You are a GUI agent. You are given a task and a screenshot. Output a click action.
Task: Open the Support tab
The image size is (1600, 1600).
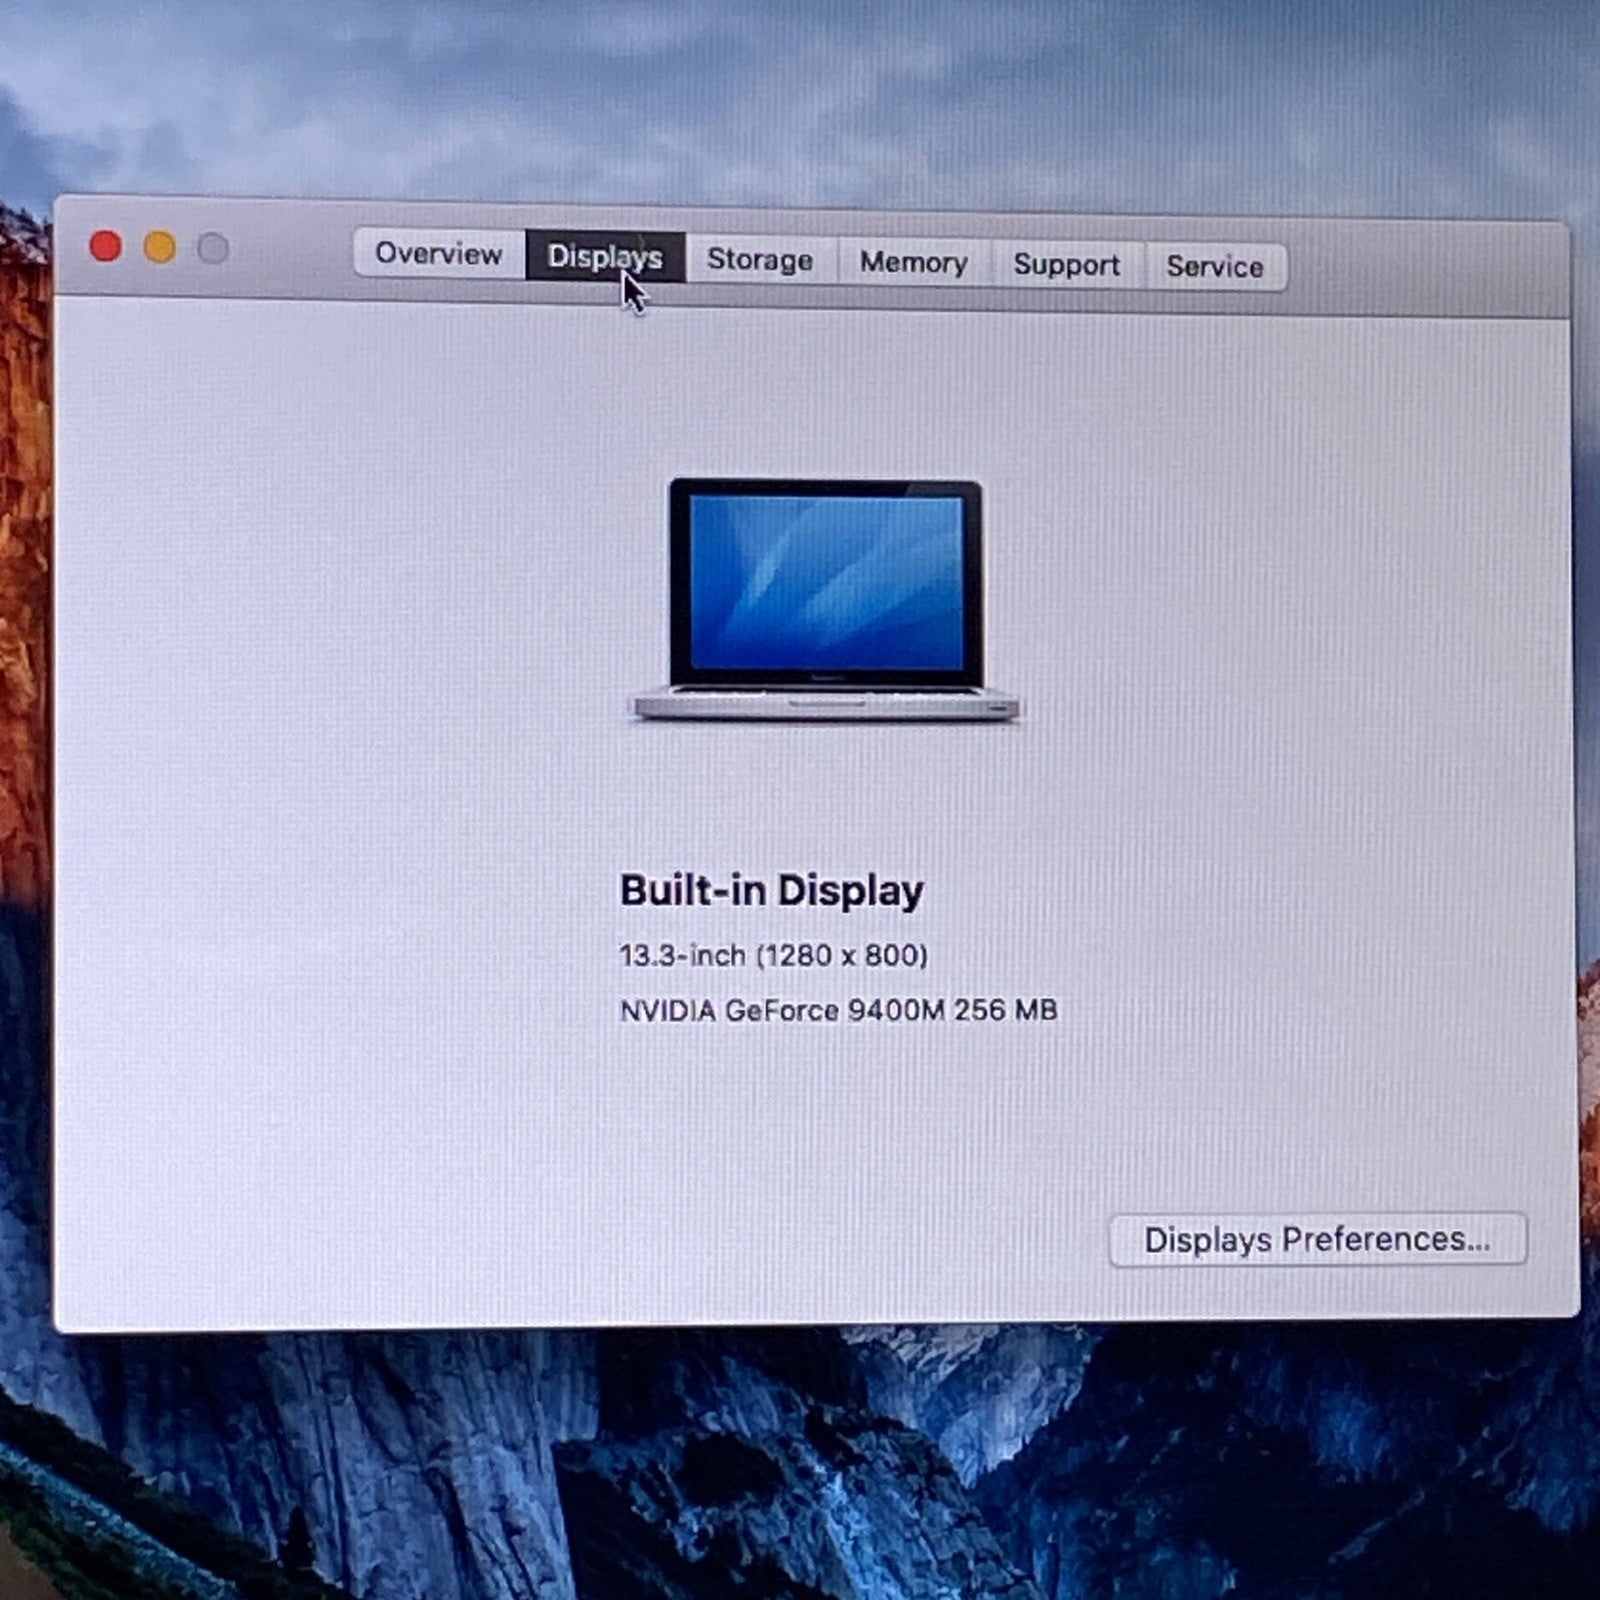tap(1066, 265)
